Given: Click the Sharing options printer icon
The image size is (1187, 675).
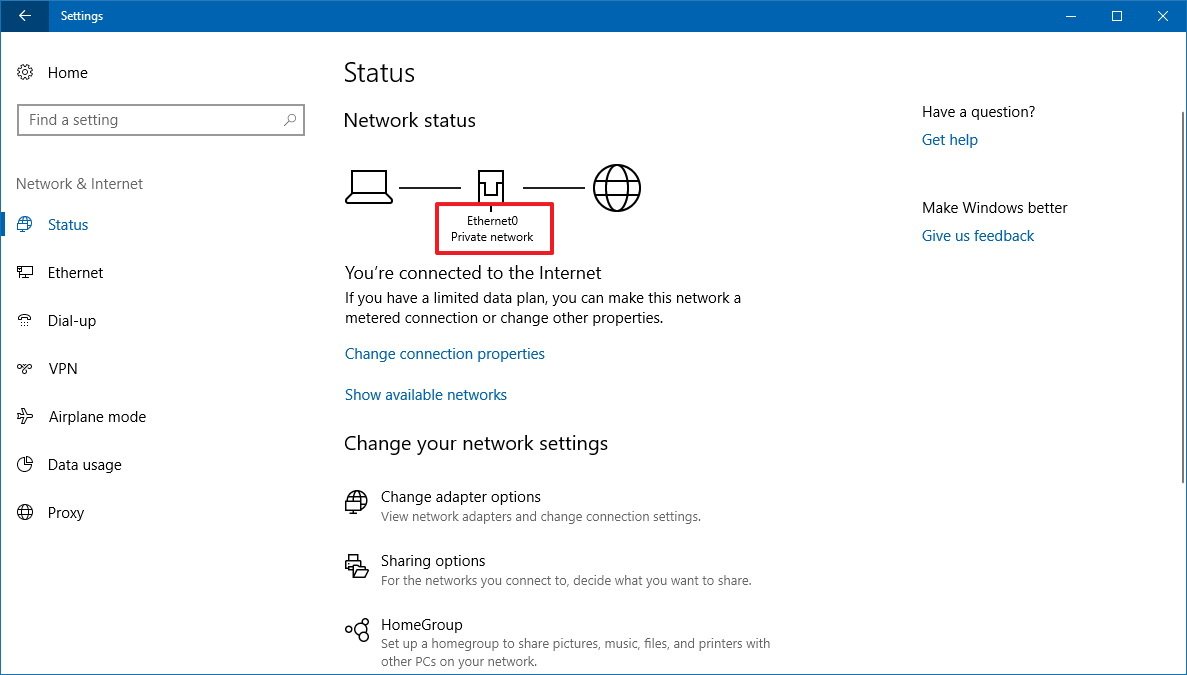Looking at the screenshot, I should 356,566.
